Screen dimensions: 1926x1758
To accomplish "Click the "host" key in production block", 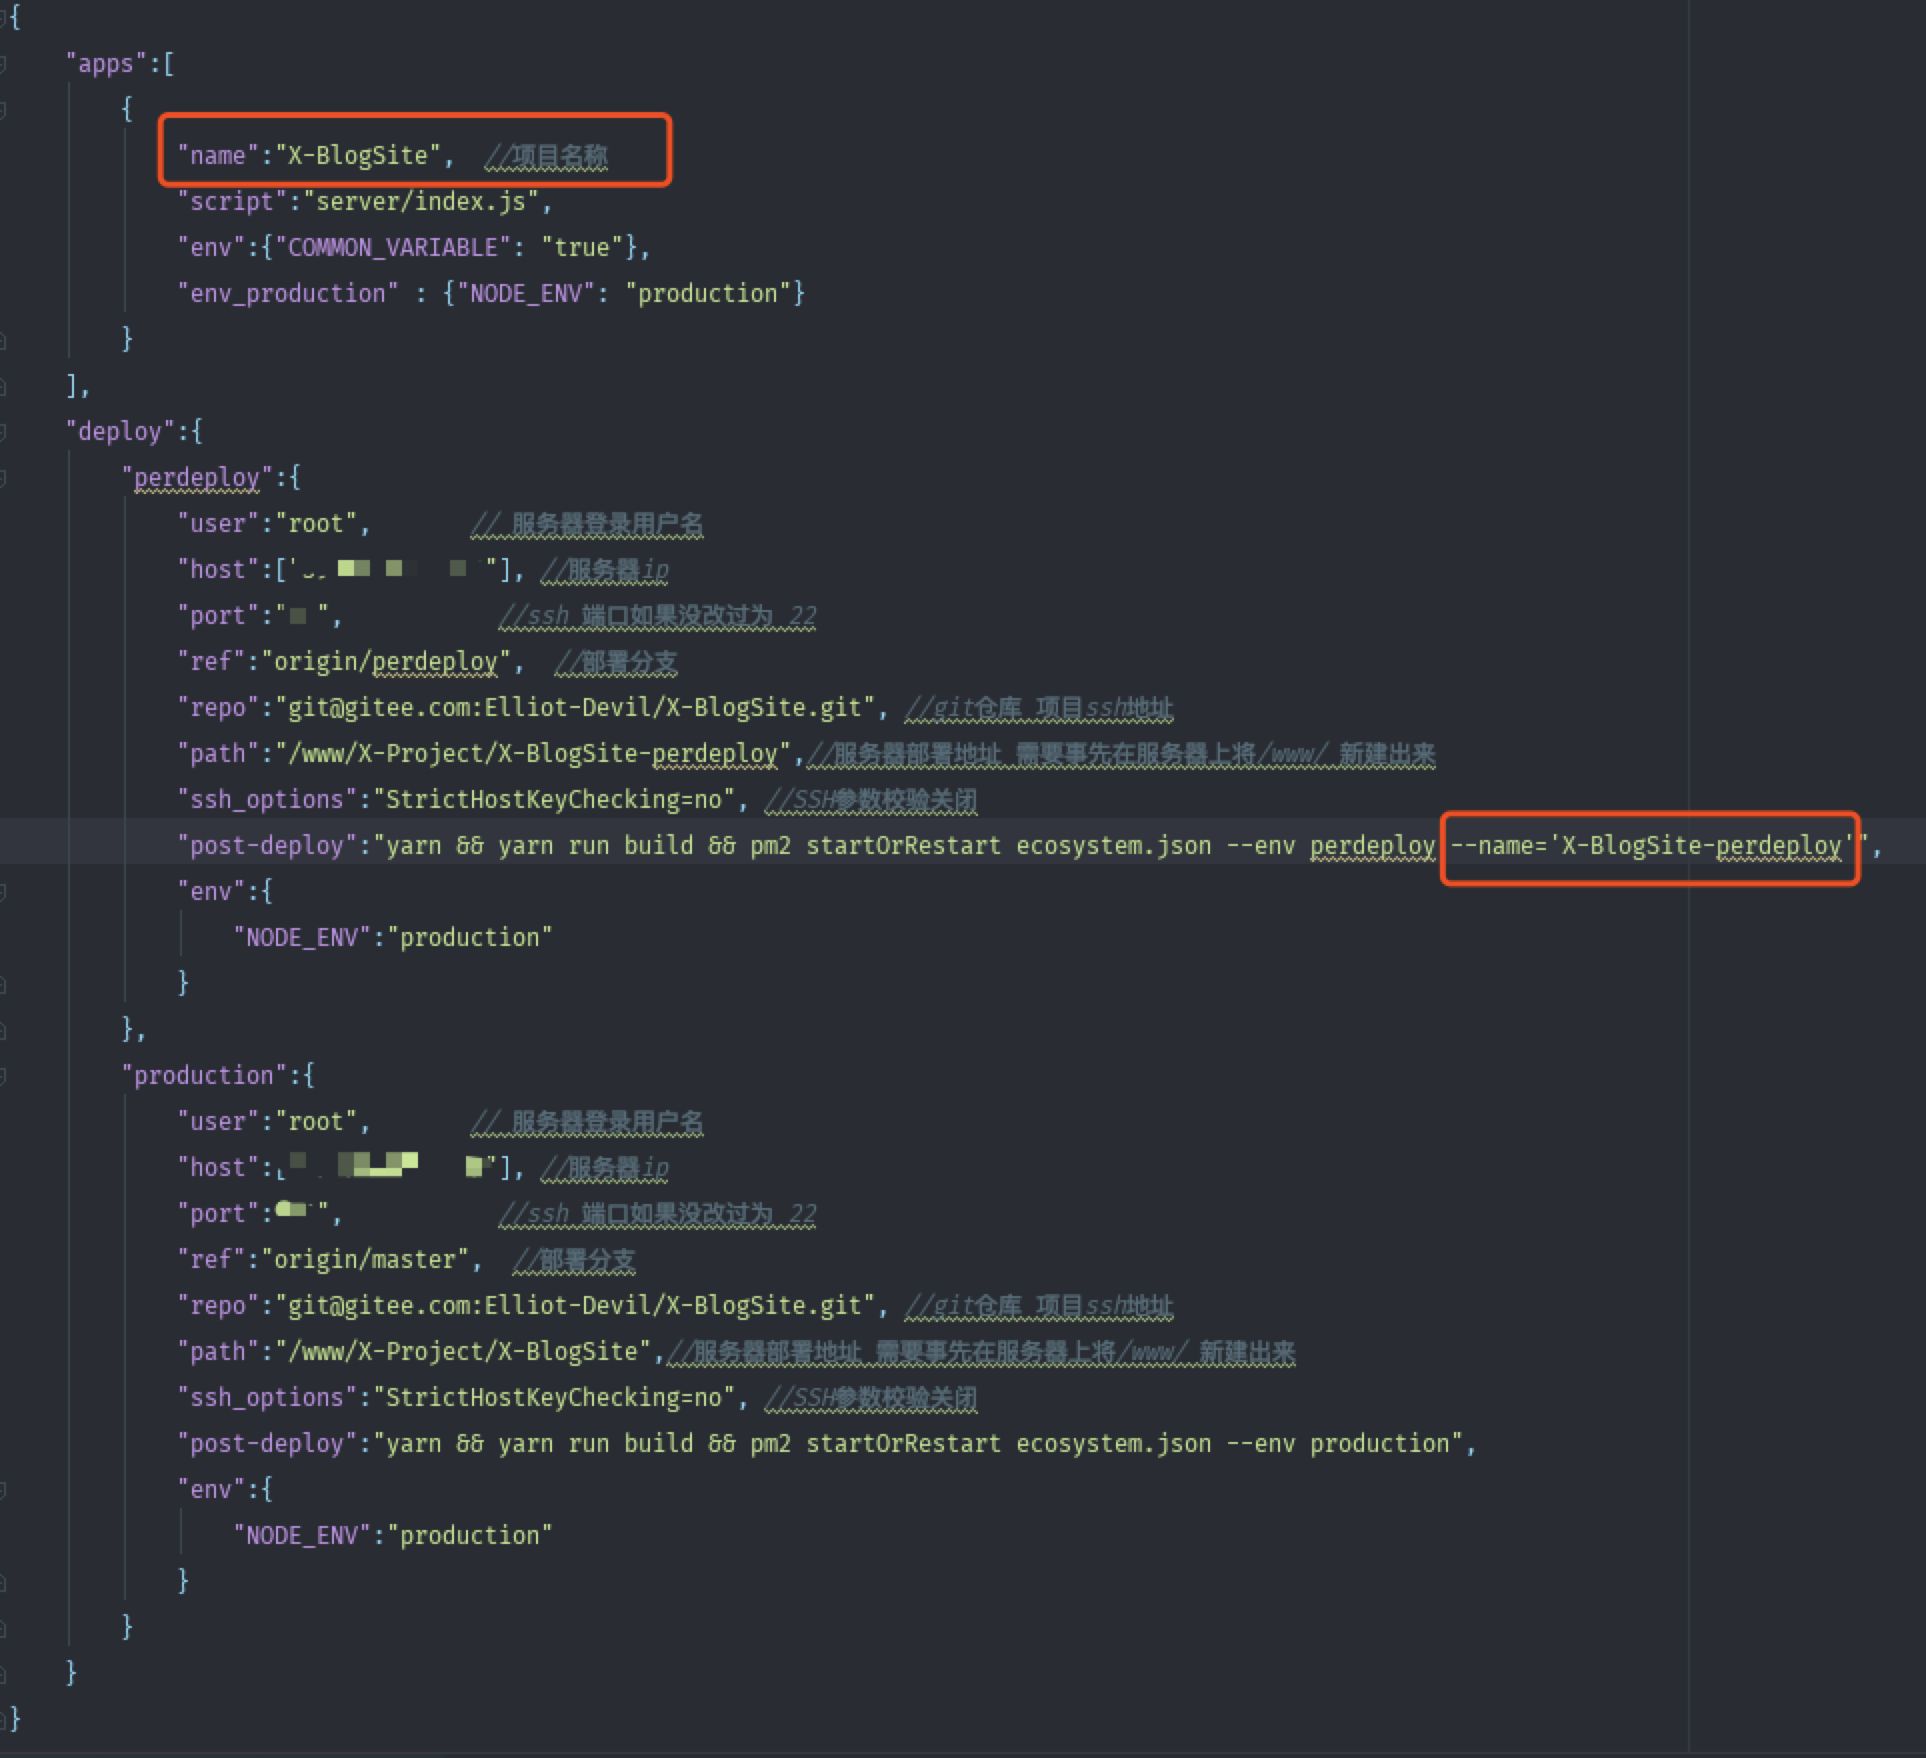I will pyautogui.click(x=219, y=1168).
